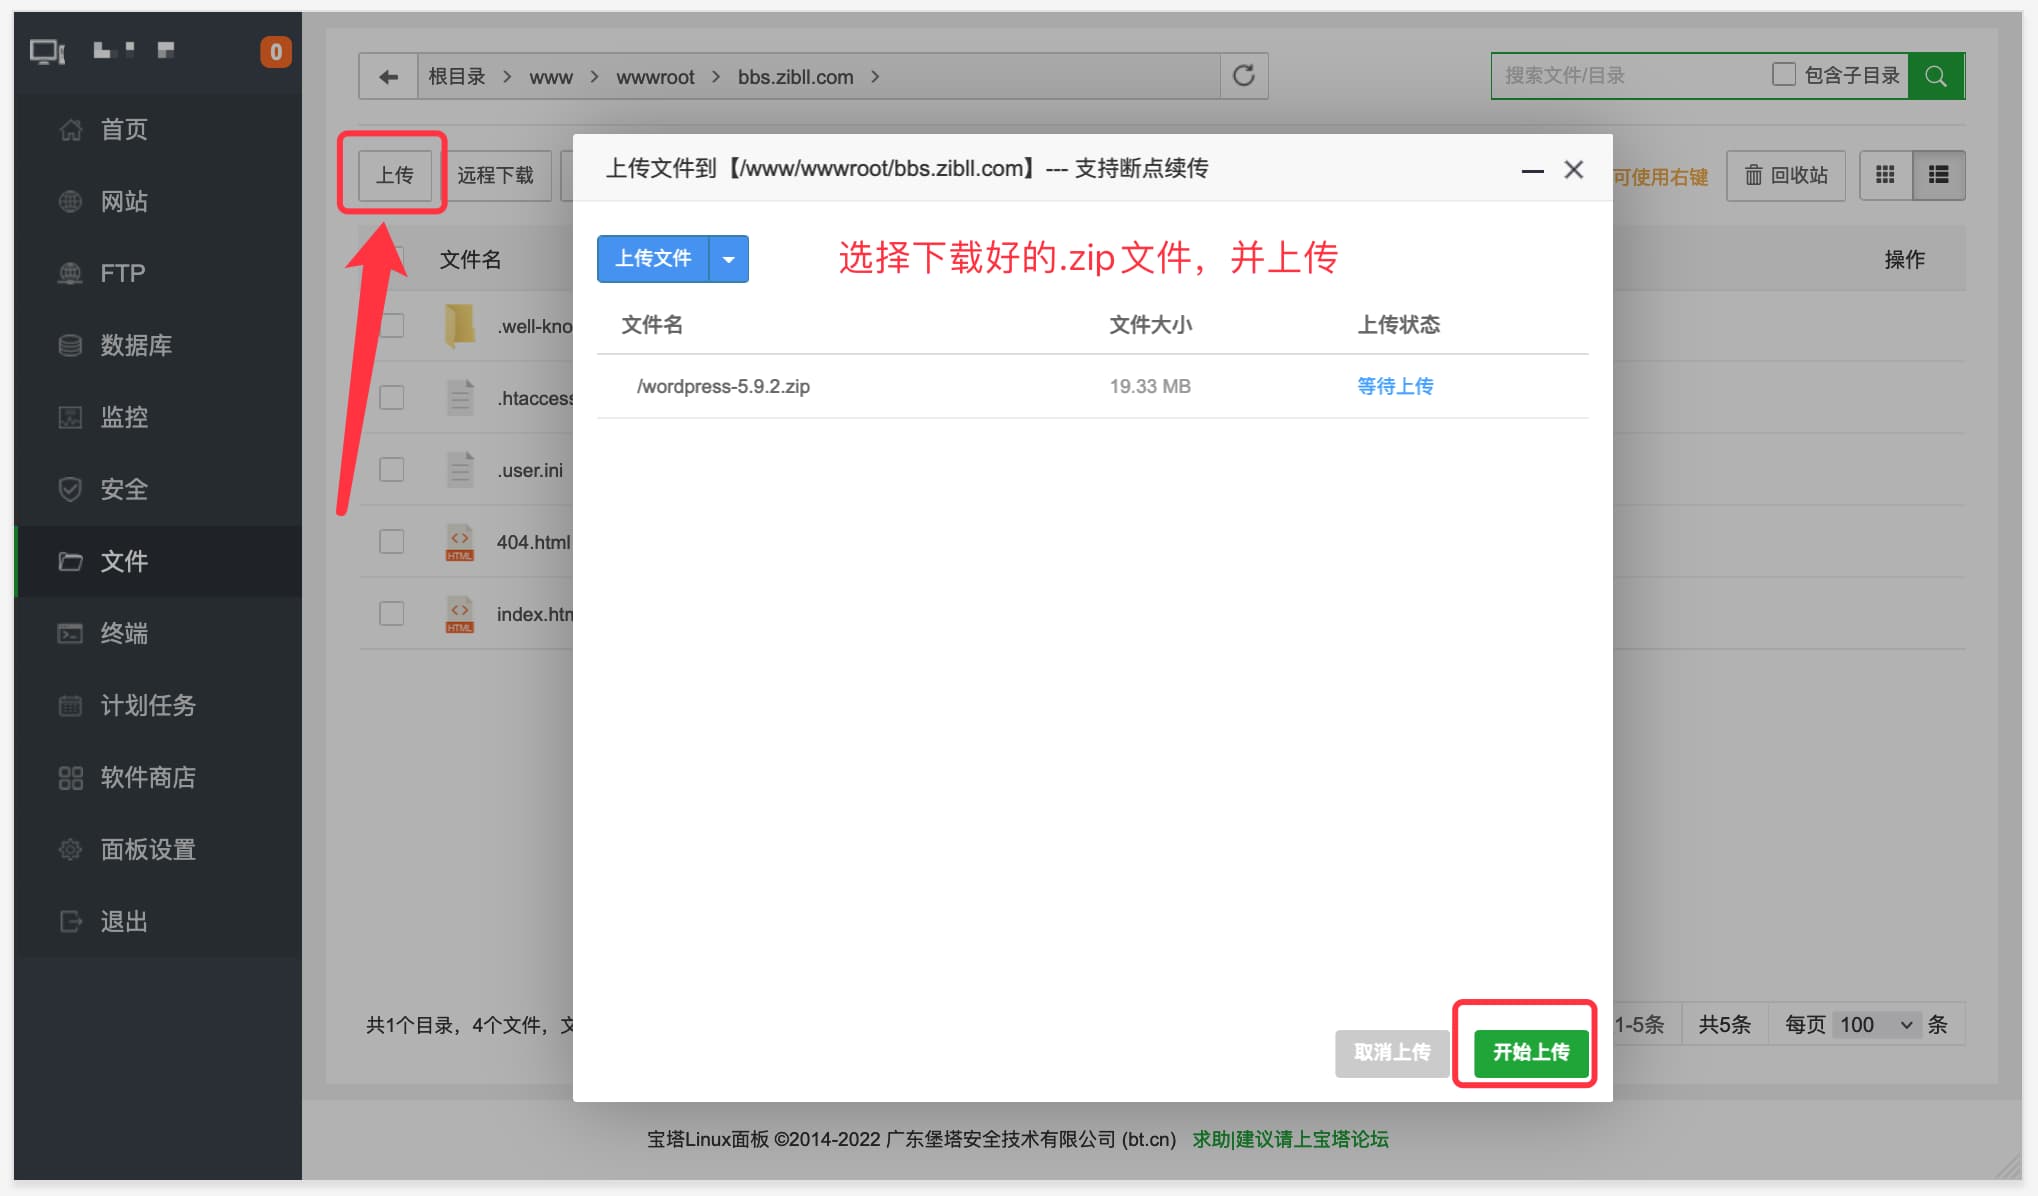Open 数据库 database panel from sidebar
This screenshot has height=1196, width=2038.
pyautogui.click(x=135, y=345)
